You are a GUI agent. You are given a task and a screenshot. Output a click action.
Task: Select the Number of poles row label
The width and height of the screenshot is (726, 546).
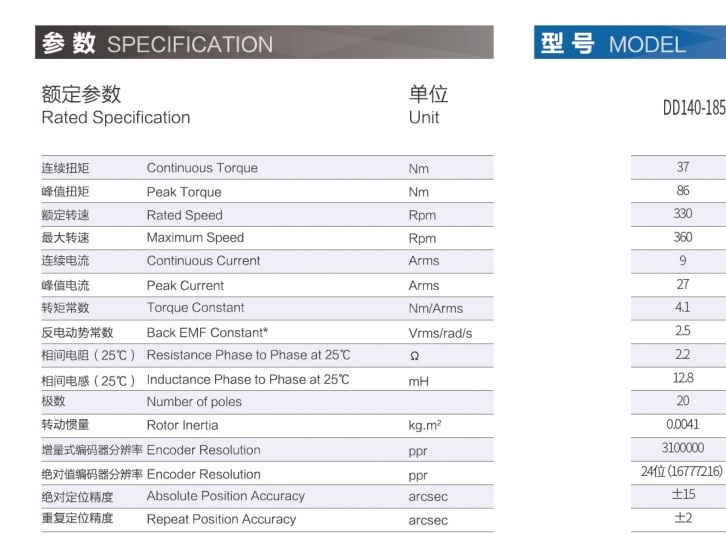coord(194,402)
